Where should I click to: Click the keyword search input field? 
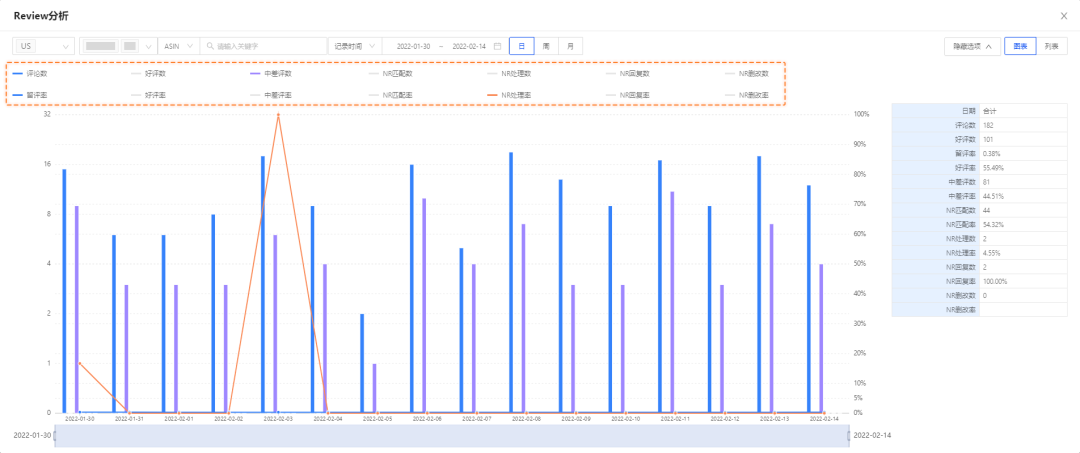tap(268, 46)
